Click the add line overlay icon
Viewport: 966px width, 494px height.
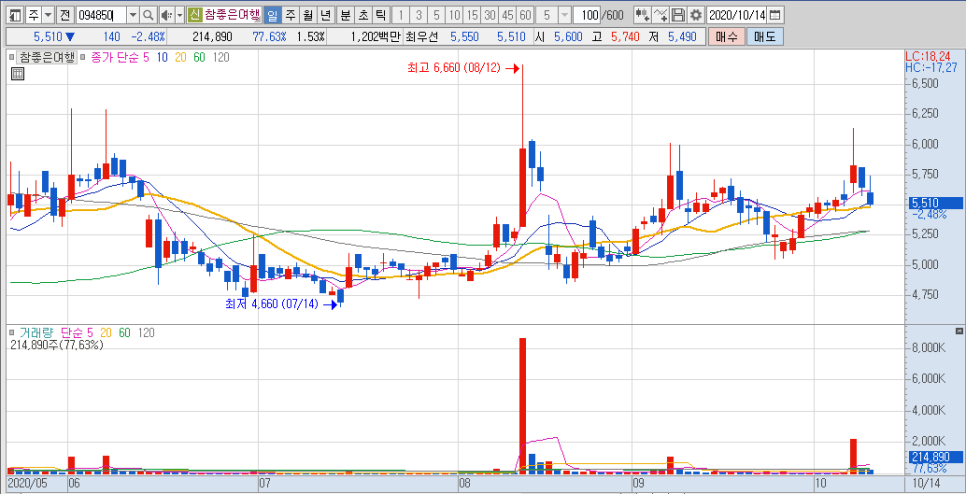click(x=660, y=15)
